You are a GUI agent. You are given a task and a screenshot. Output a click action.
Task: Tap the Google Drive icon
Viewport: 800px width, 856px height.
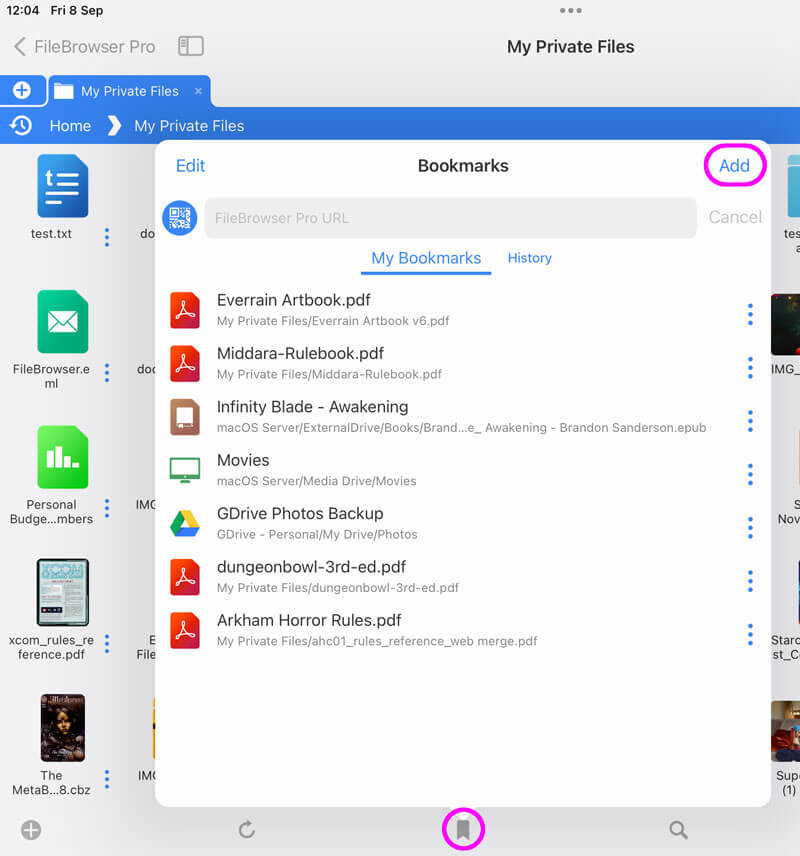pos(185,524)
